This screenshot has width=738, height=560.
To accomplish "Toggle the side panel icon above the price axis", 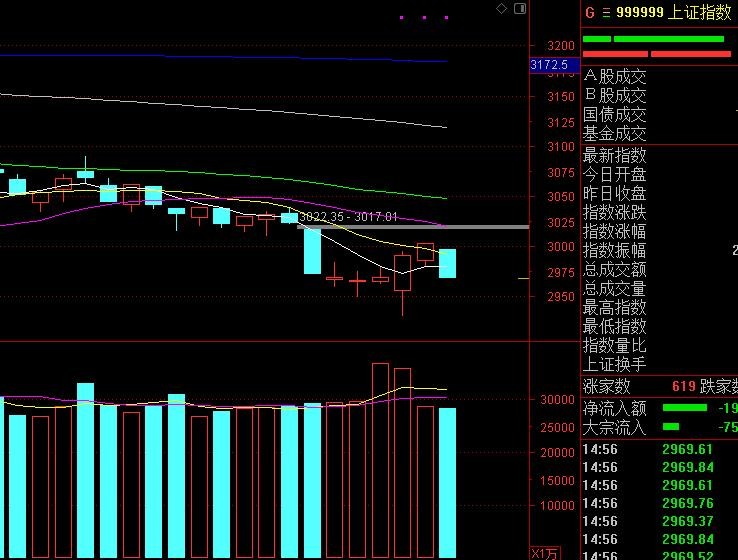I will (519, 9).
